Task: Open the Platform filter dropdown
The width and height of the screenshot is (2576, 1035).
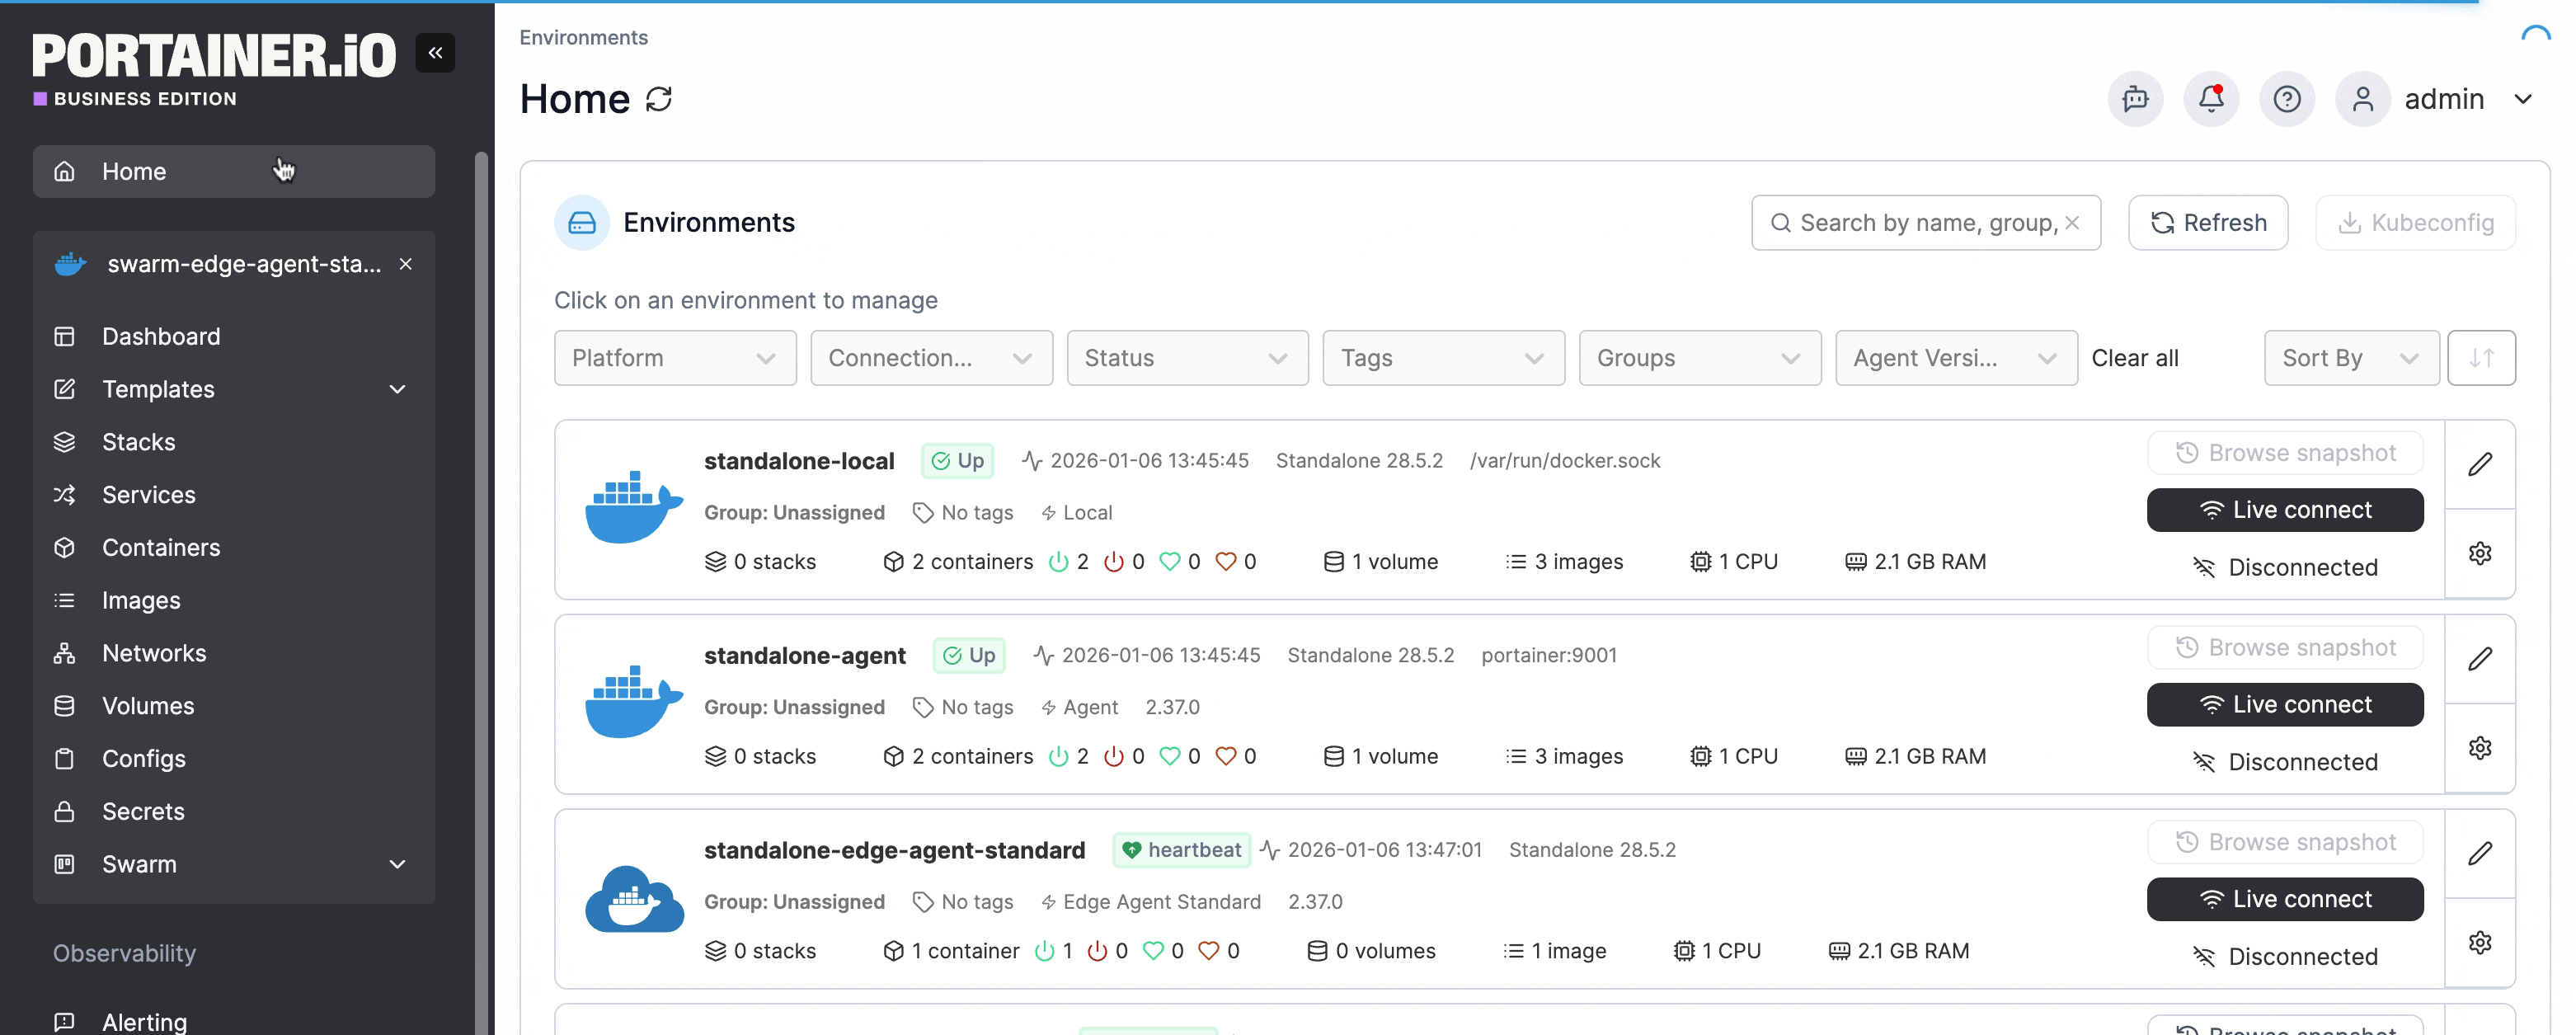Action: pyautogui.click(x=675, y=358)
